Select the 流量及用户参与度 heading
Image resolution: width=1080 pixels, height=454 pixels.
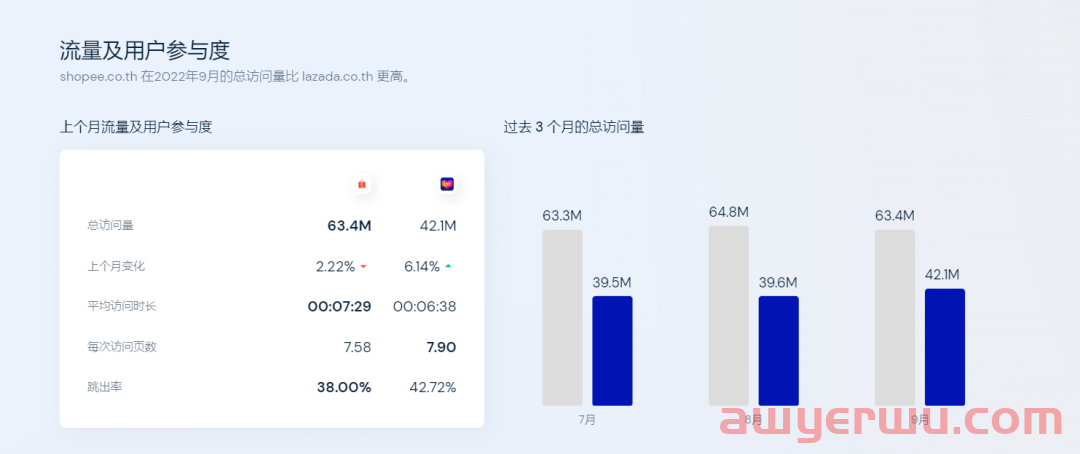click(145, 51)
